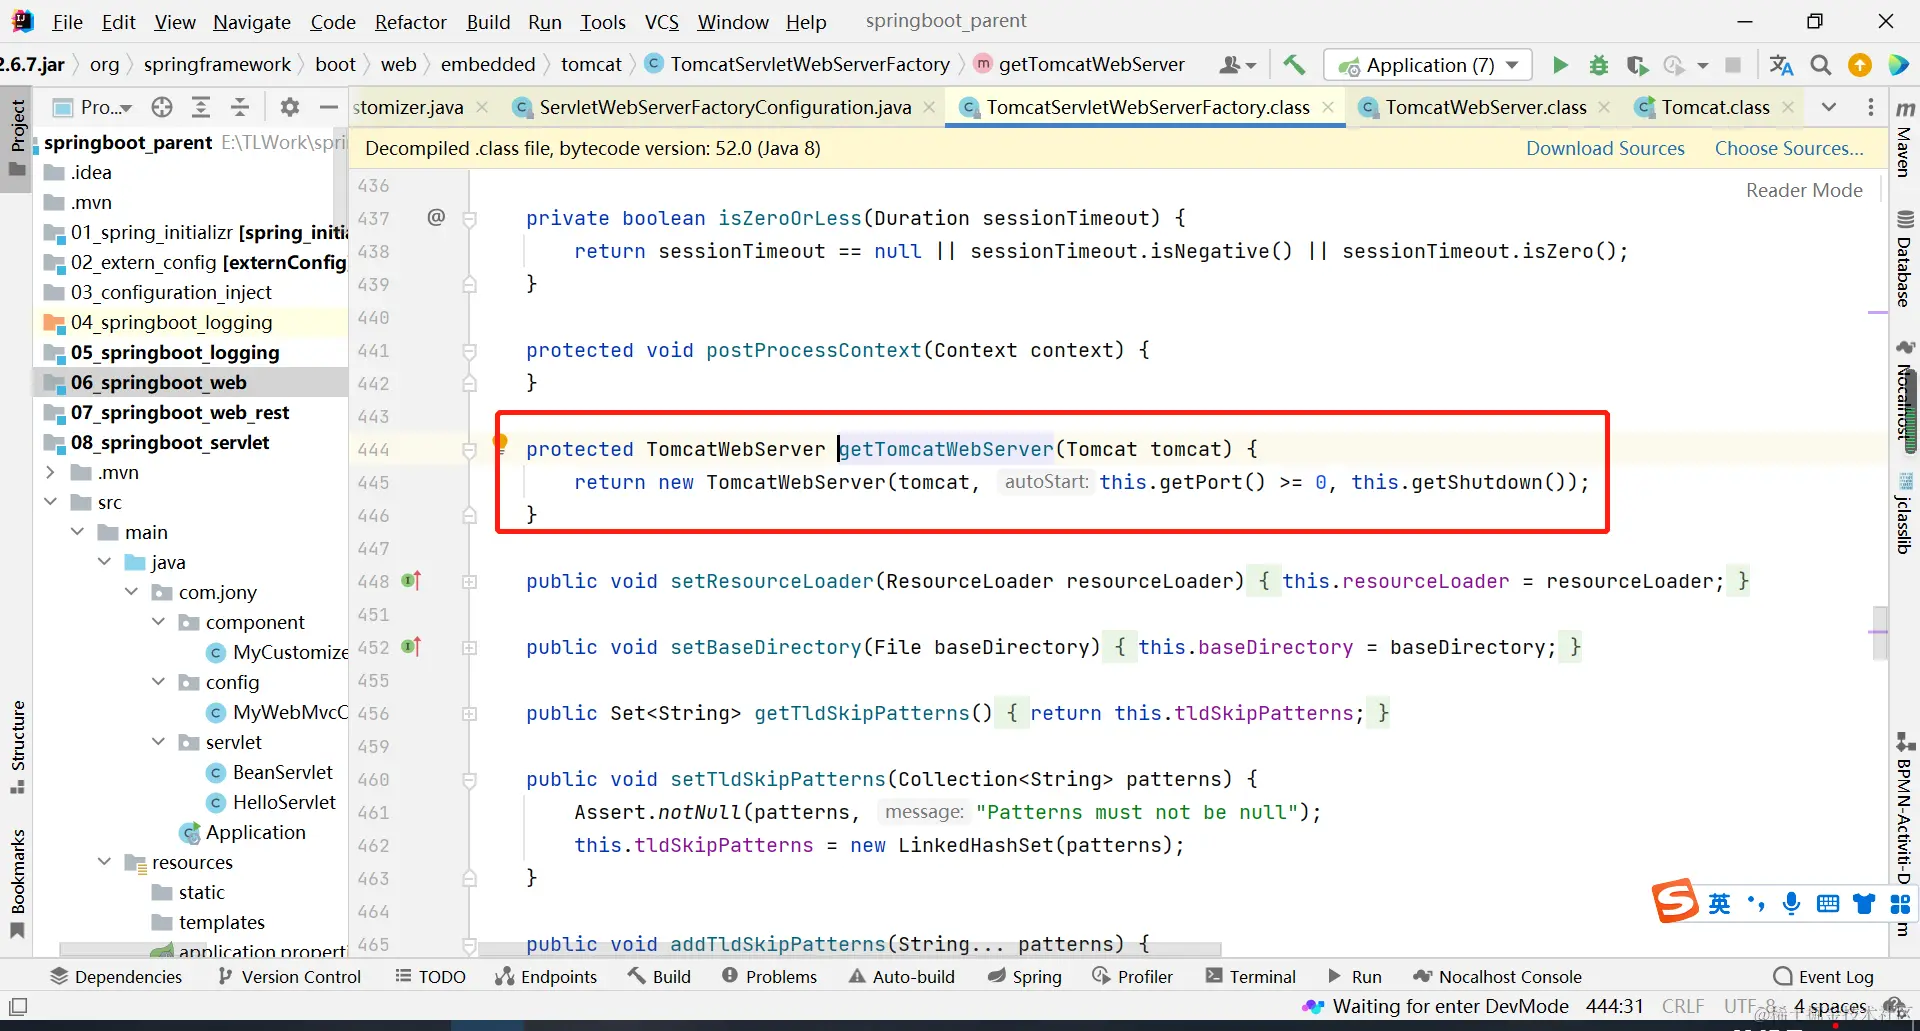Open the Database tool window
This screenshot has width=1920, height=1031.
1904,258
